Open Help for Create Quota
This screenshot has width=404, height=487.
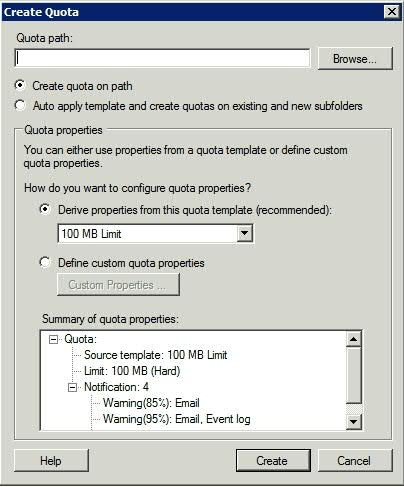[51, 461]
